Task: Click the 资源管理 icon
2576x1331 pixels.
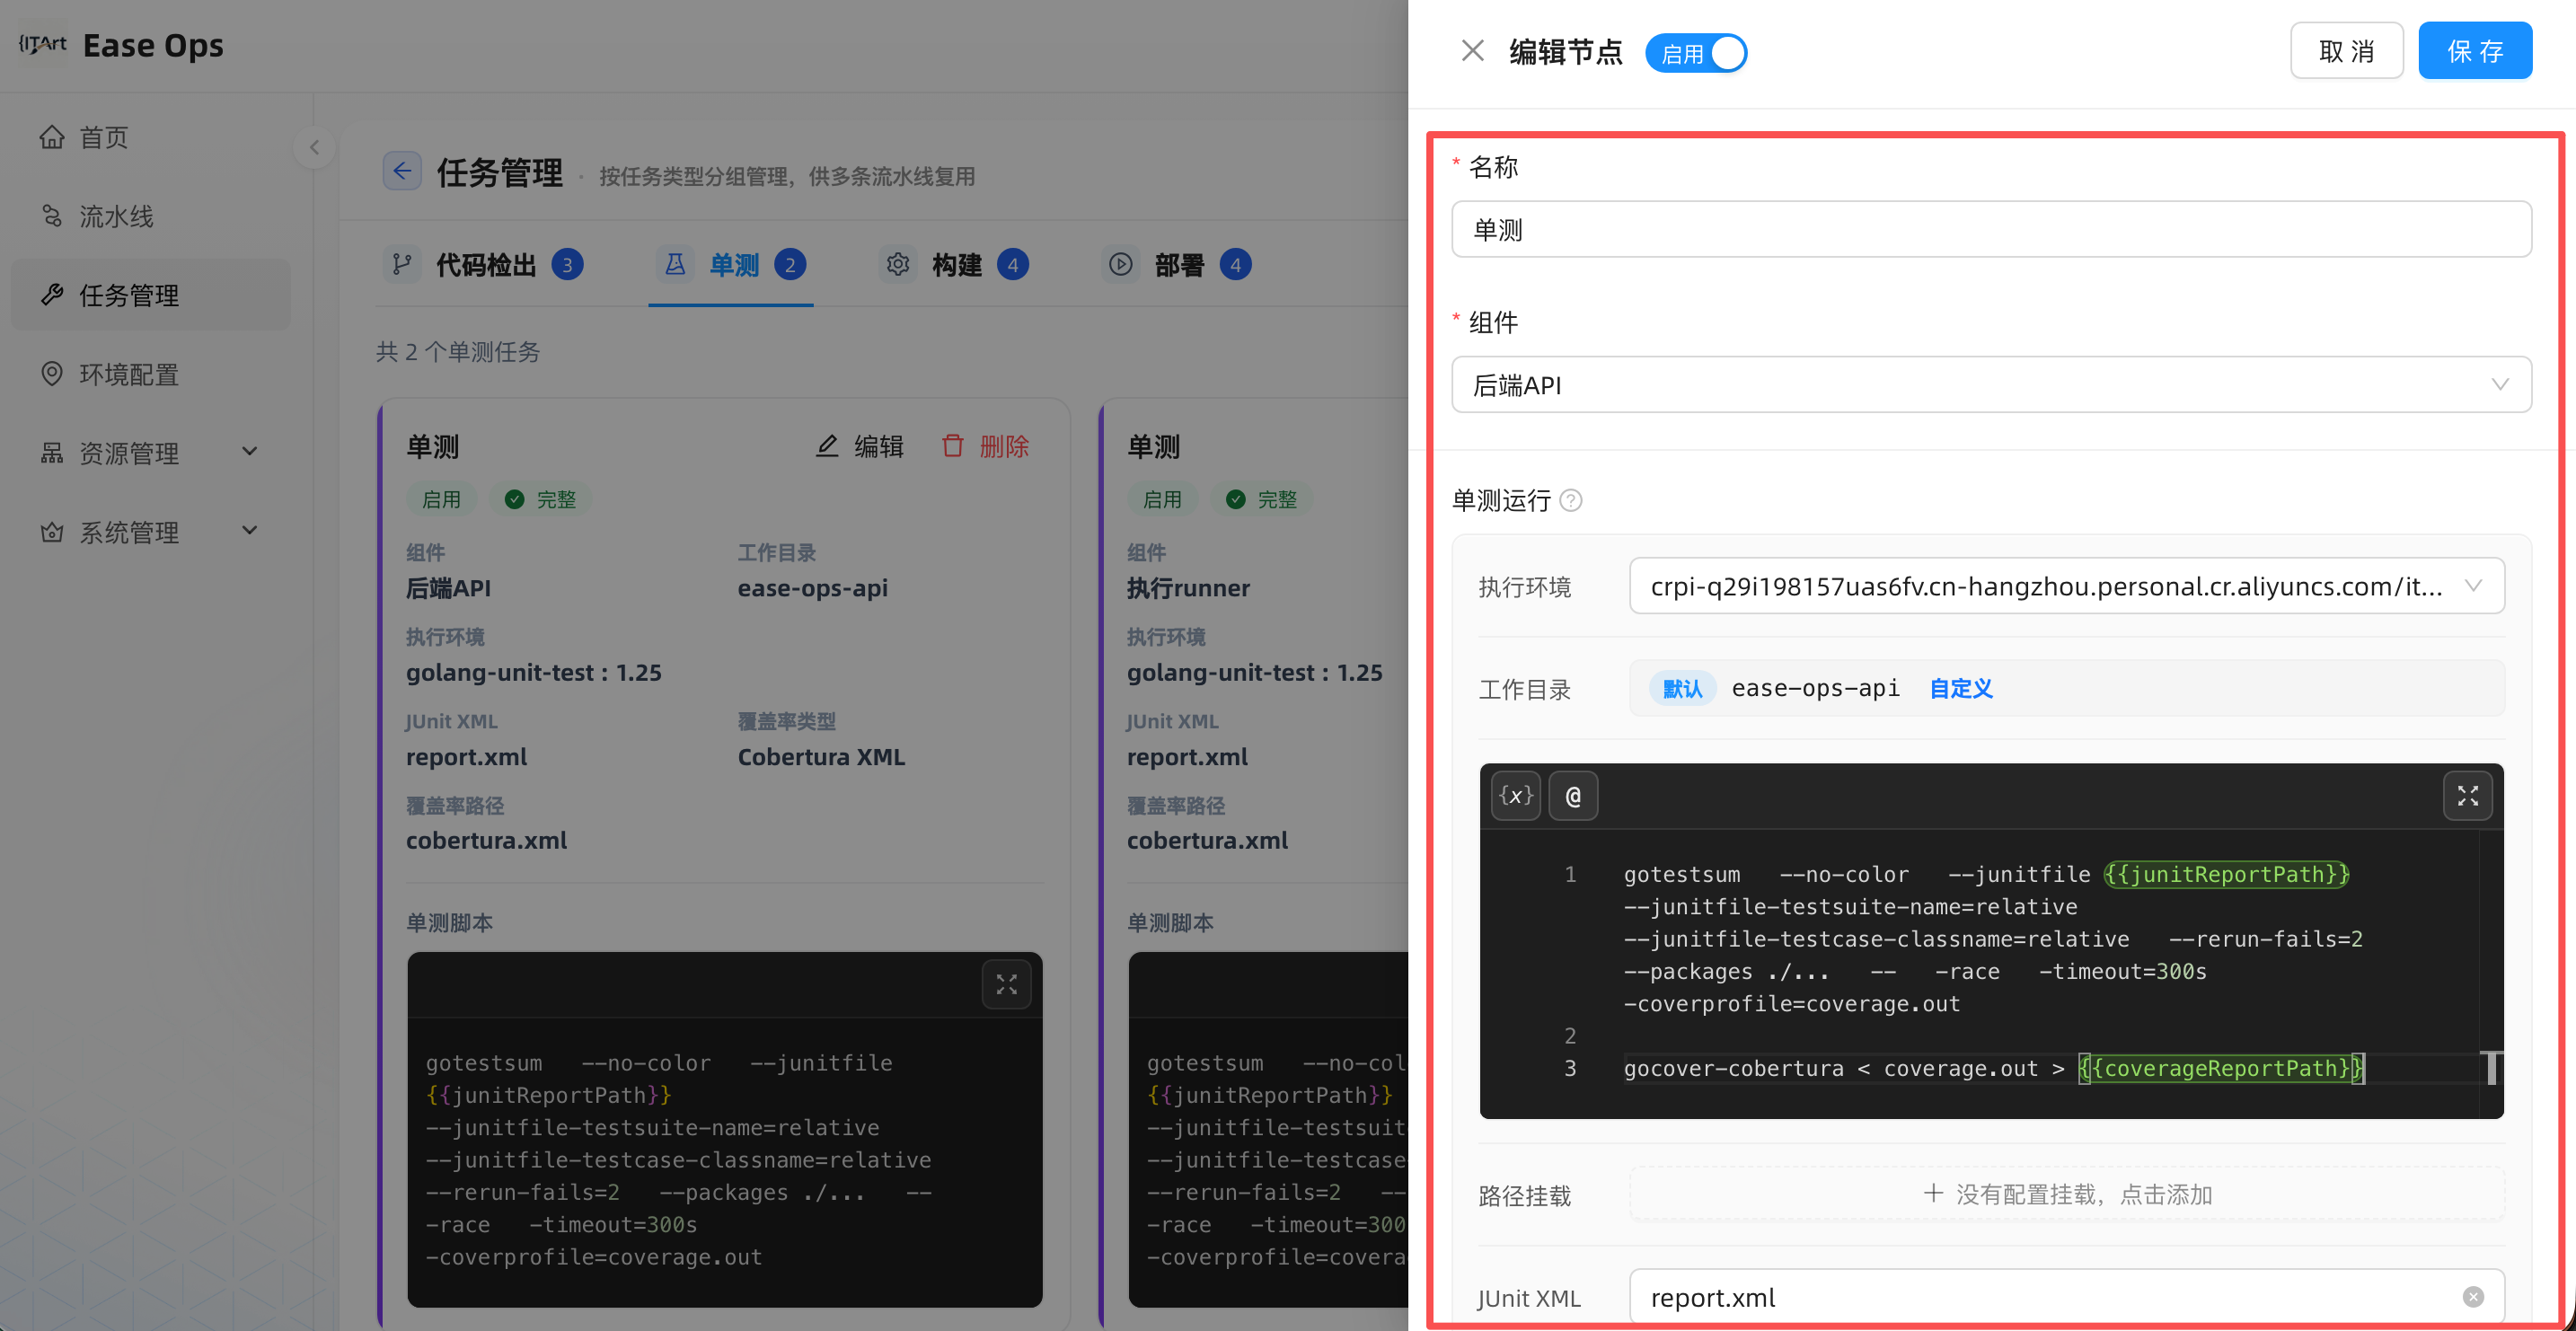Action: point(52,453)
